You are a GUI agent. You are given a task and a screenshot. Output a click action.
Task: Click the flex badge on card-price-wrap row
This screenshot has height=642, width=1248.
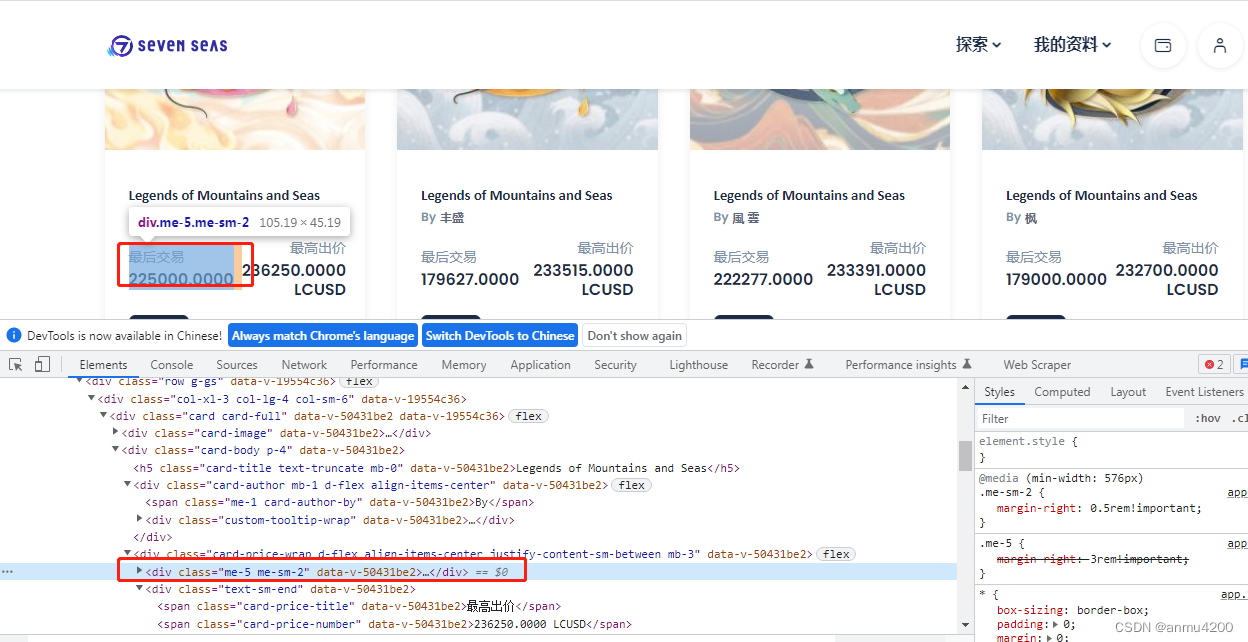836,554
